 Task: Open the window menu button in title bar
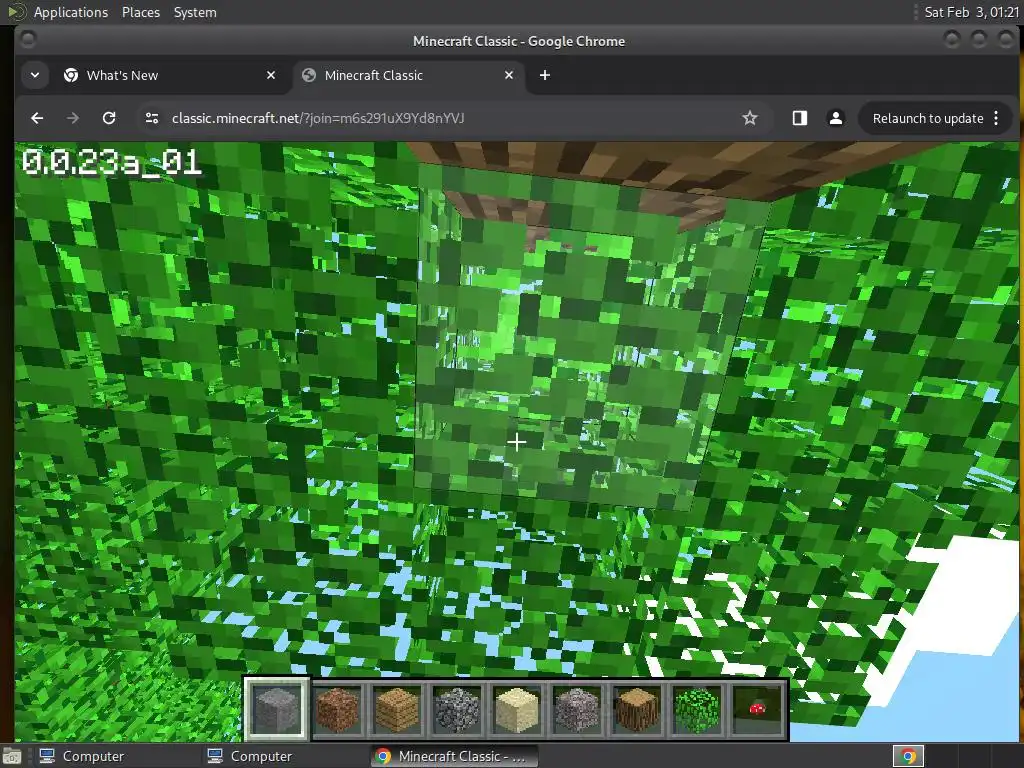(x=28, y=40)
